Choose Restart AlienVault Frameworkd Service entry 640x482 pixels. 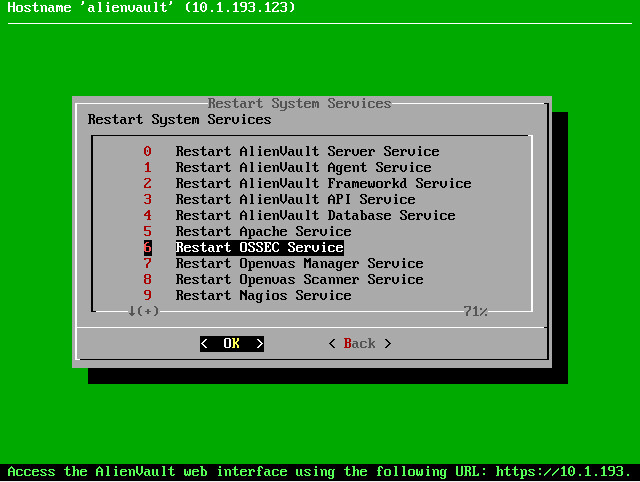coord(323,183)
